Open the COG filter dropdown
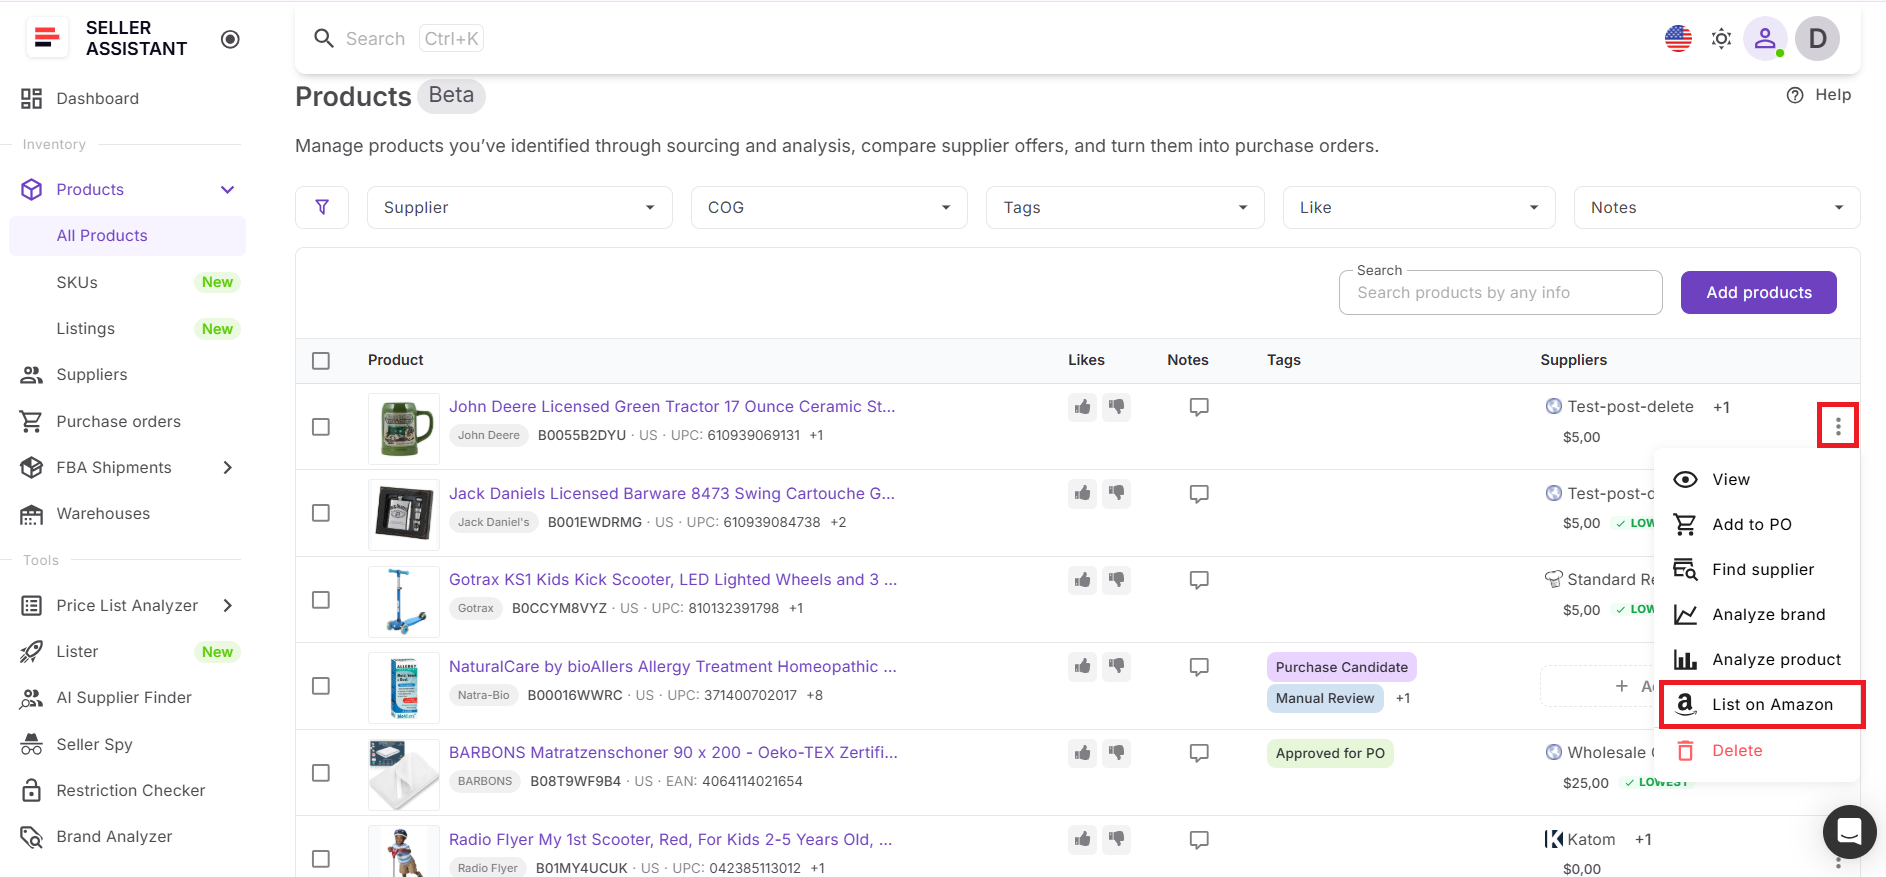Screen dimensions: 1886x877 point(829,207)
